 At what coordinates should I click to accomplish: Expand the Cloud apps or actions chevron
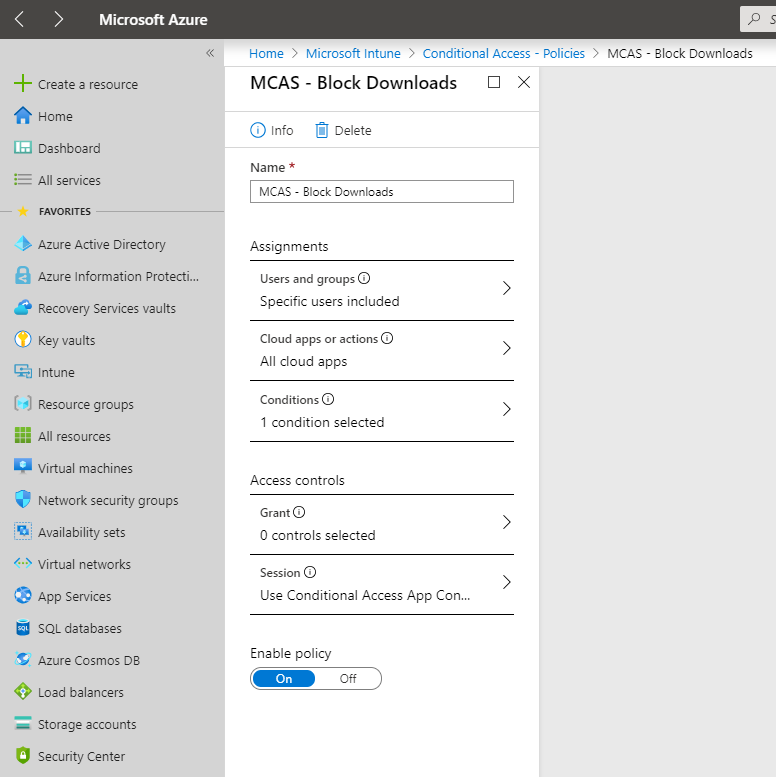coord(506,348)
